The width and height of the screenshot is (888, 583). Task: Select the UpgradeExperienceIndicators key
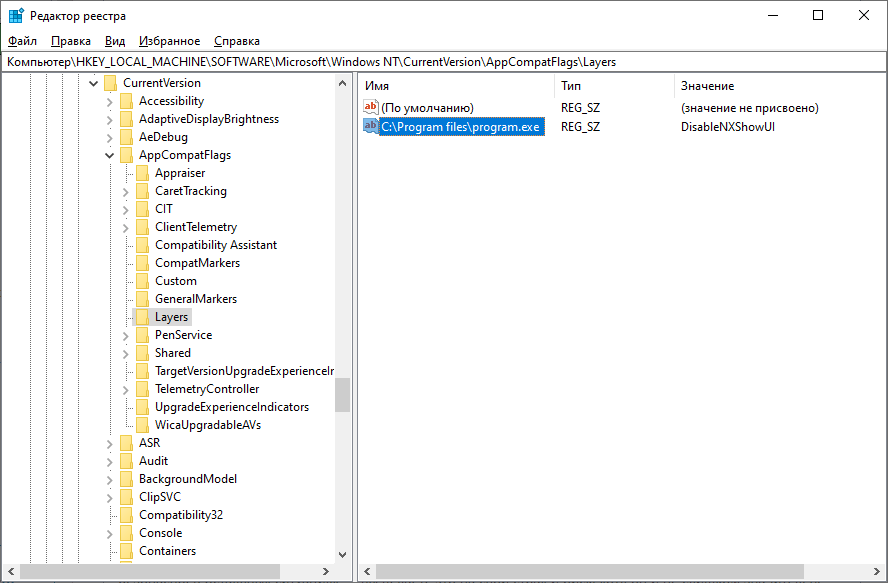(x=232, y=407)
